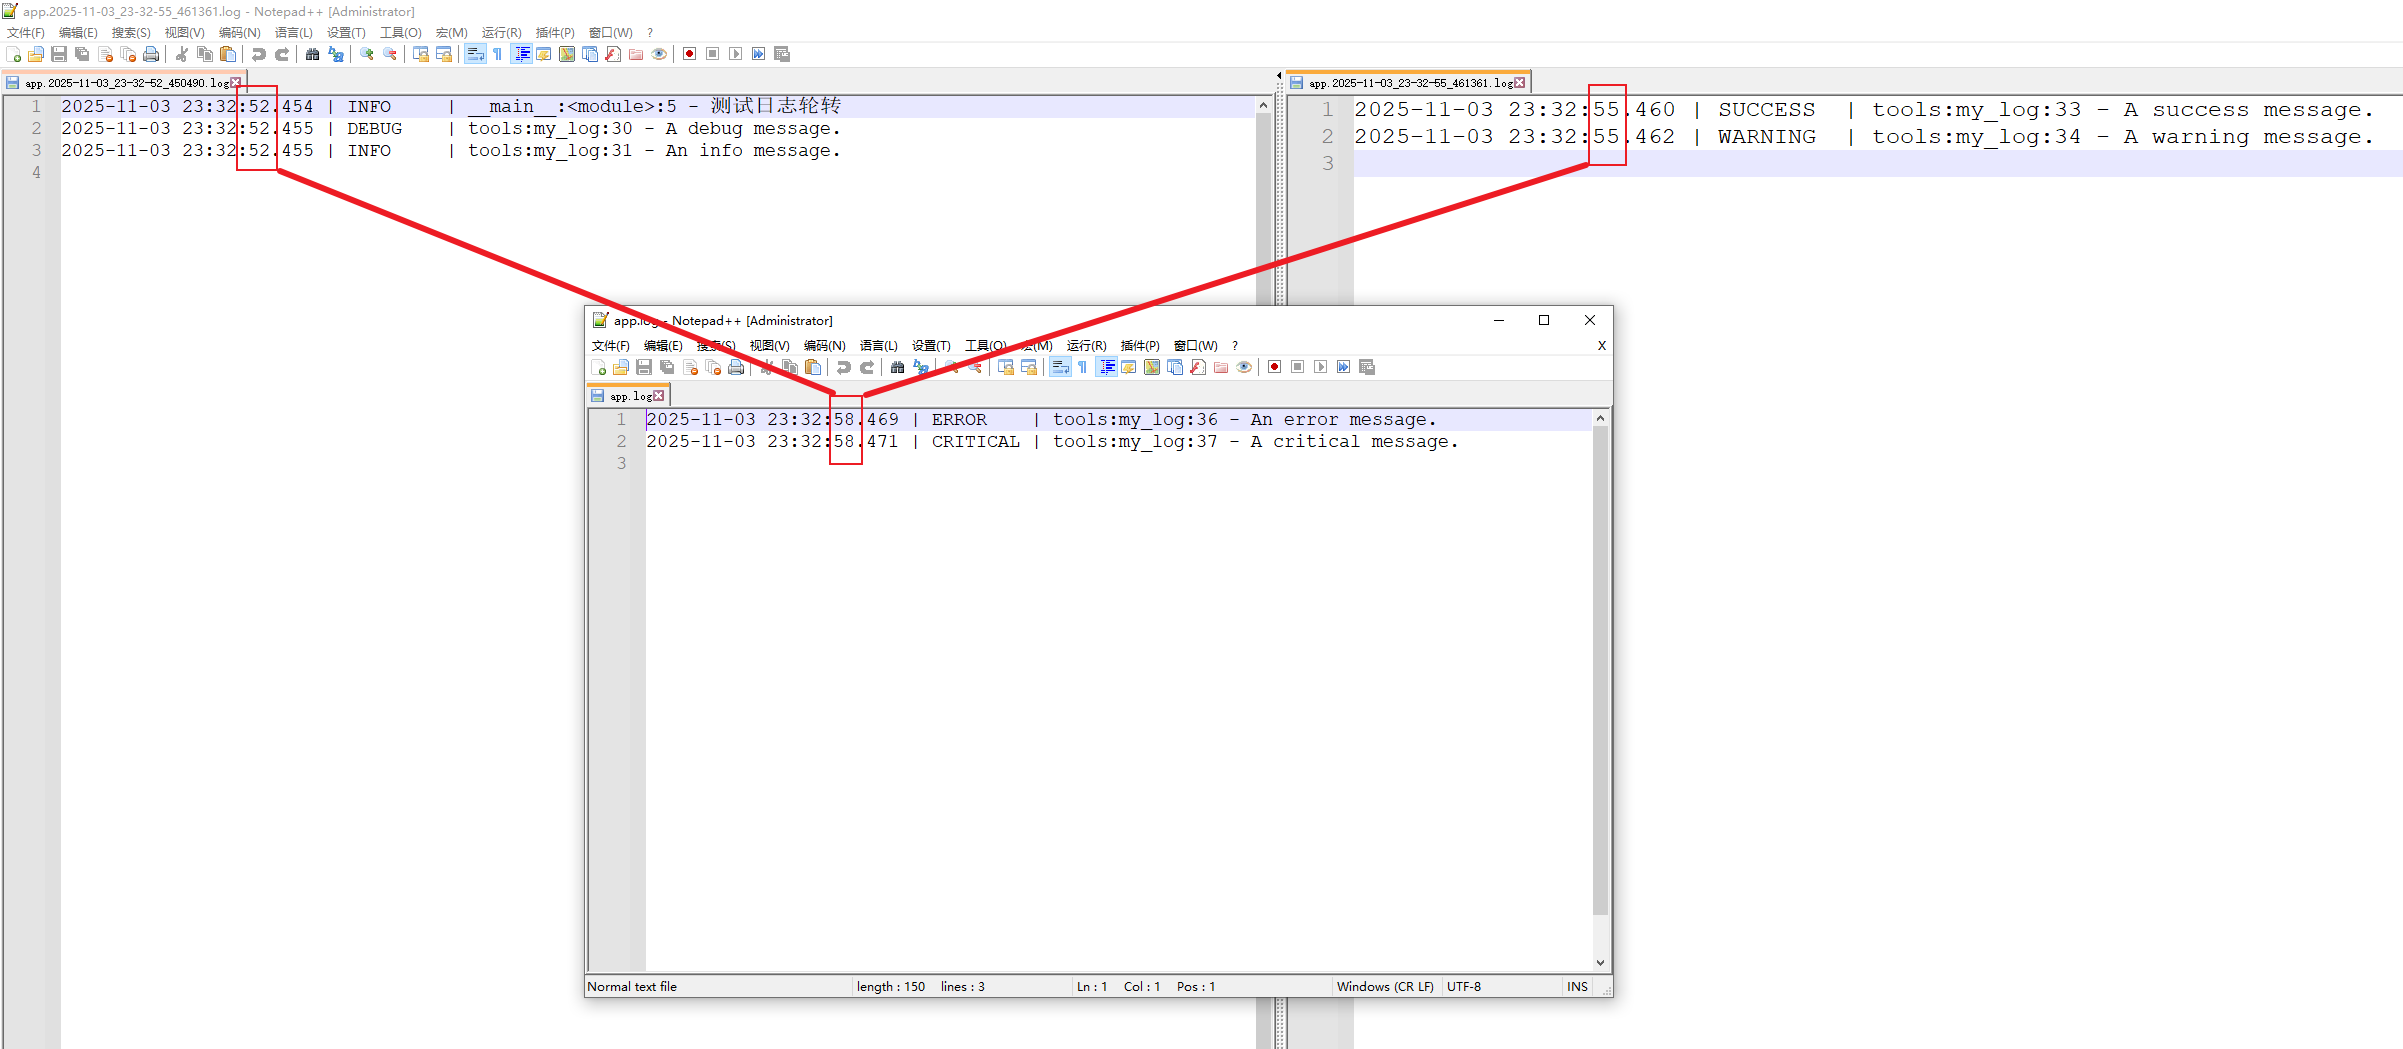Click the UTF-8 encoding status bar field

pyautogui.click(x=1464, y=987)
